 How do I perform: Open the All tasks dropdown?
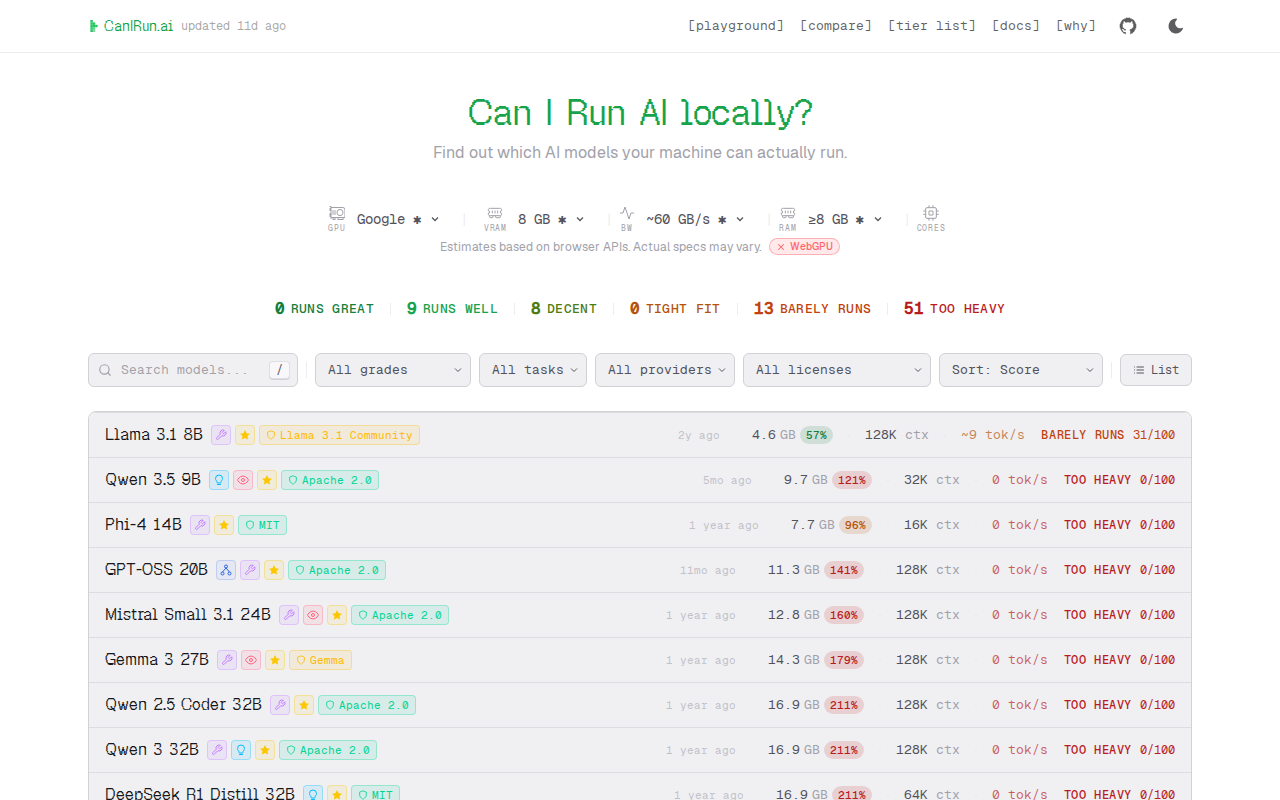533,370
